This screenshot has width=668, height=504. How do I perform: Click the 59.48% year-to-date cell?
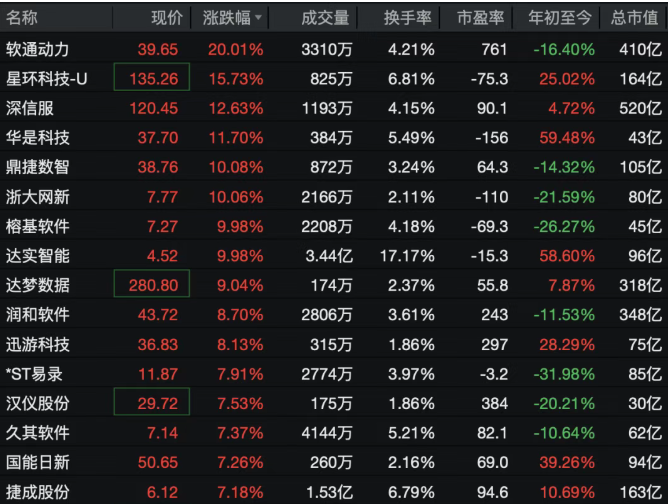click(567, 138)
